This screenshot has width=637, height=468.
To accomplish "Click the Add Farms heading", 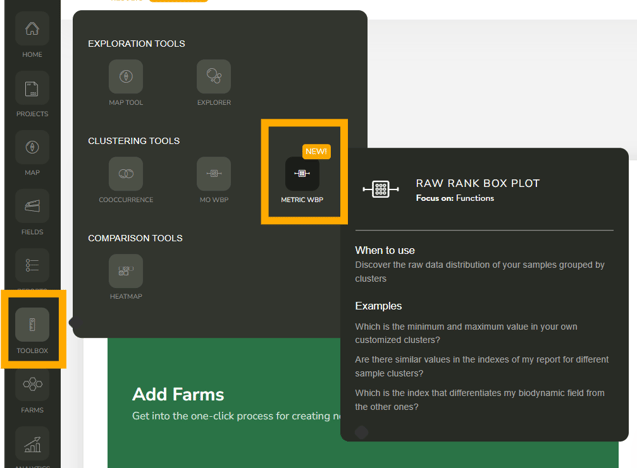I will (178, 394).
